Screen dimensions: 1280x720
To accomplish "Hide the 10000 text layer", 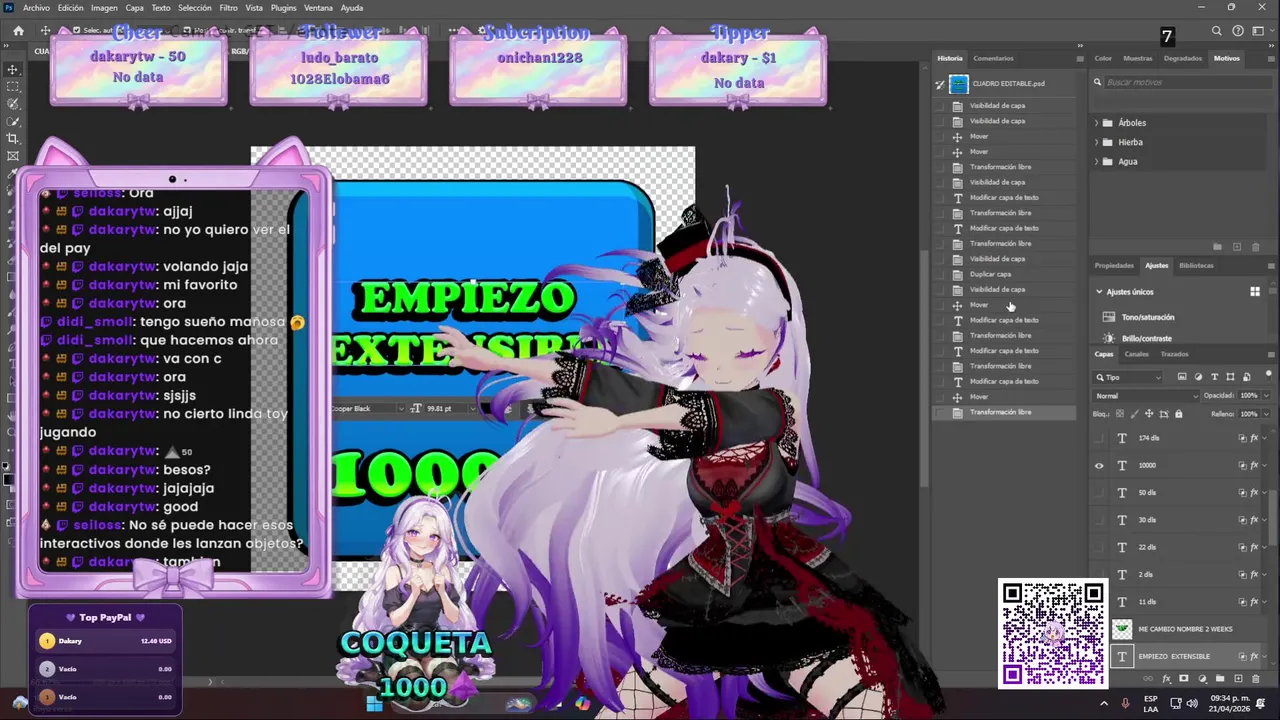I will 1099,465.
